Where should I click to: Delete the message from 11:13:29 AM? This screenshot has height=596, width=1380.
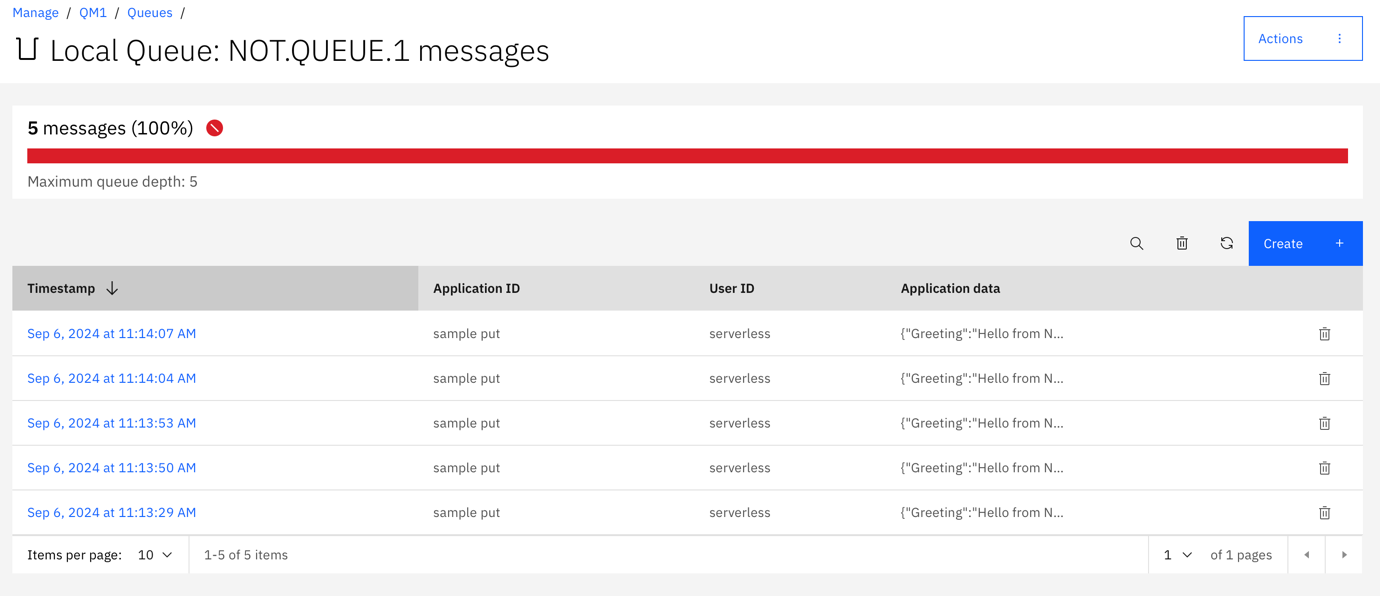point(1324,513)
